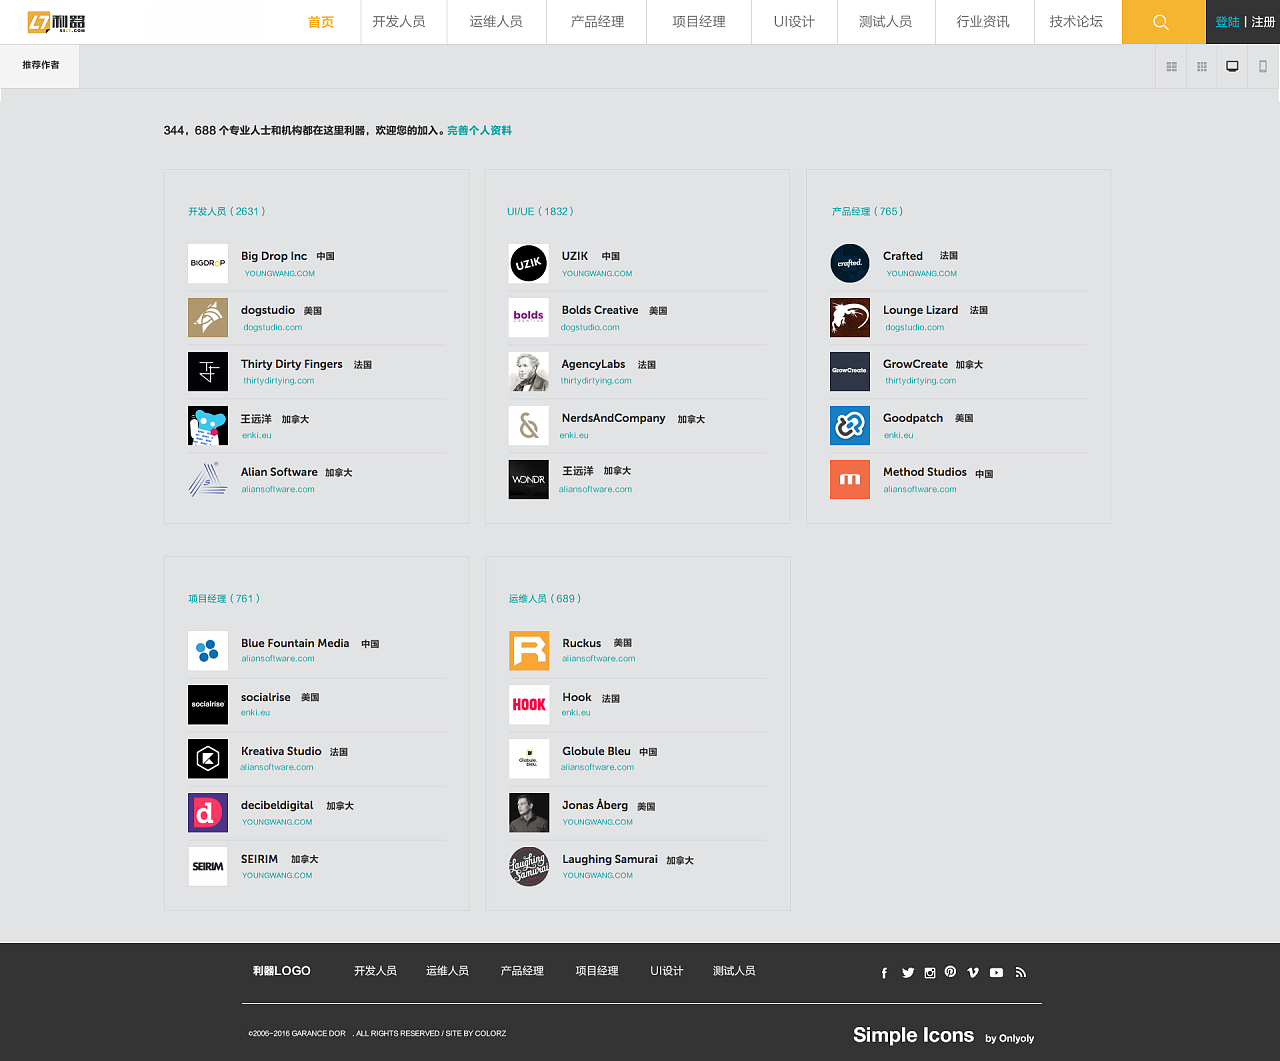Image resolution: width=1280 pixels, height=1061 pixels.
Task: Switch to three-column grid view
Action: (1202, 67)
